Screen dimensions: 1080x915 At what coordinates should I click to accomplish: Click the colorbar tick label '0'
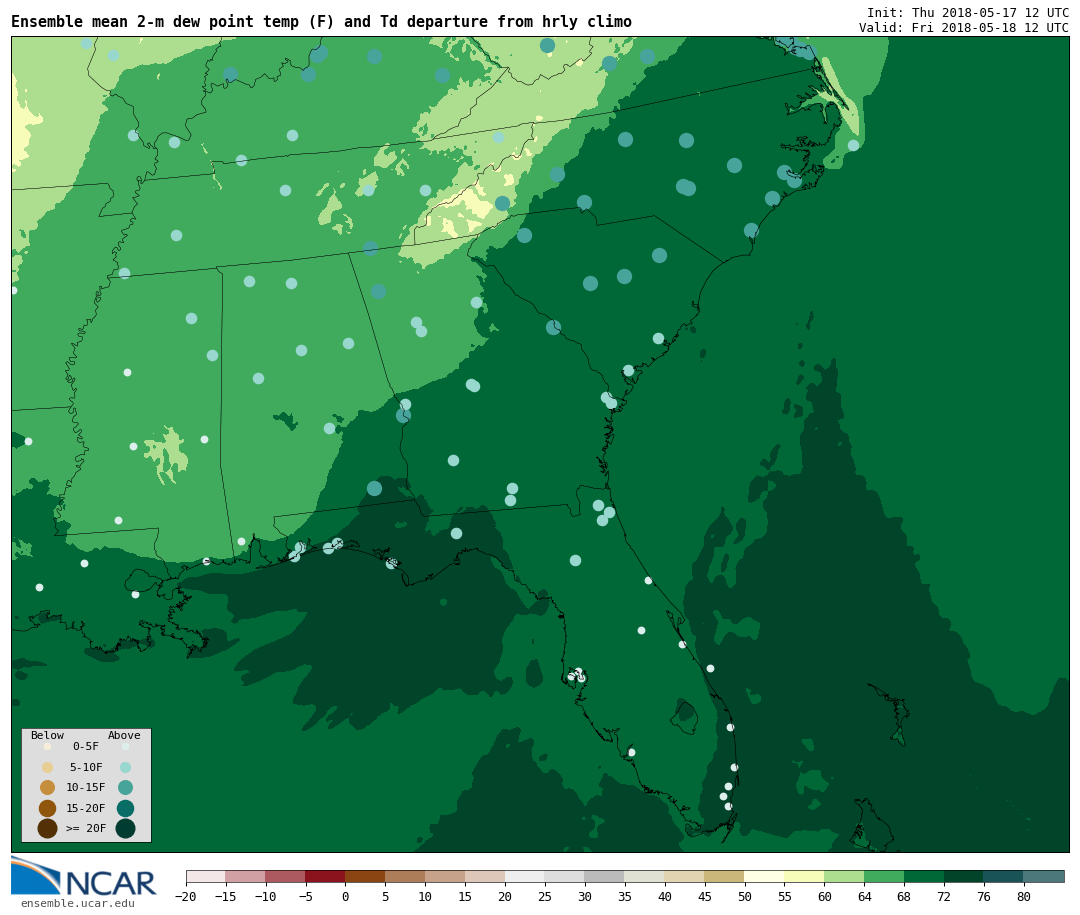(345, 896)
